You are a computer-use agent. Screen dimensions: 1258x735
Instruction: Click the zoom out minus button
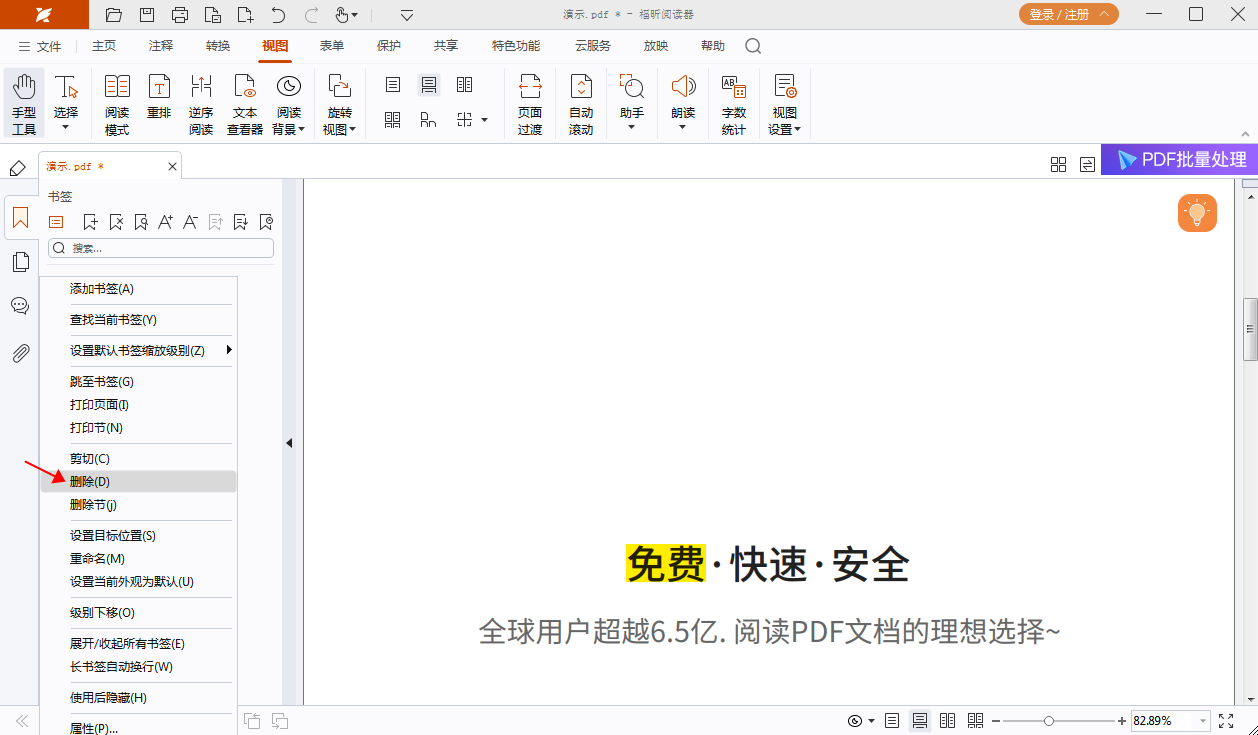[996, 721]
